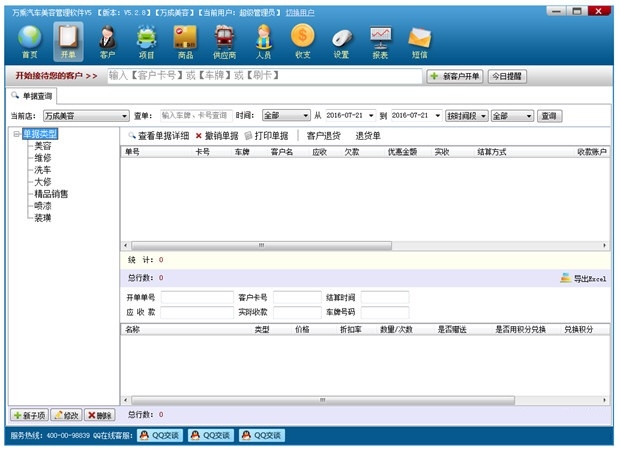Screen dimensions: 620x454
Task: Click the 新客户开单 button
Action: click(455, 76)
